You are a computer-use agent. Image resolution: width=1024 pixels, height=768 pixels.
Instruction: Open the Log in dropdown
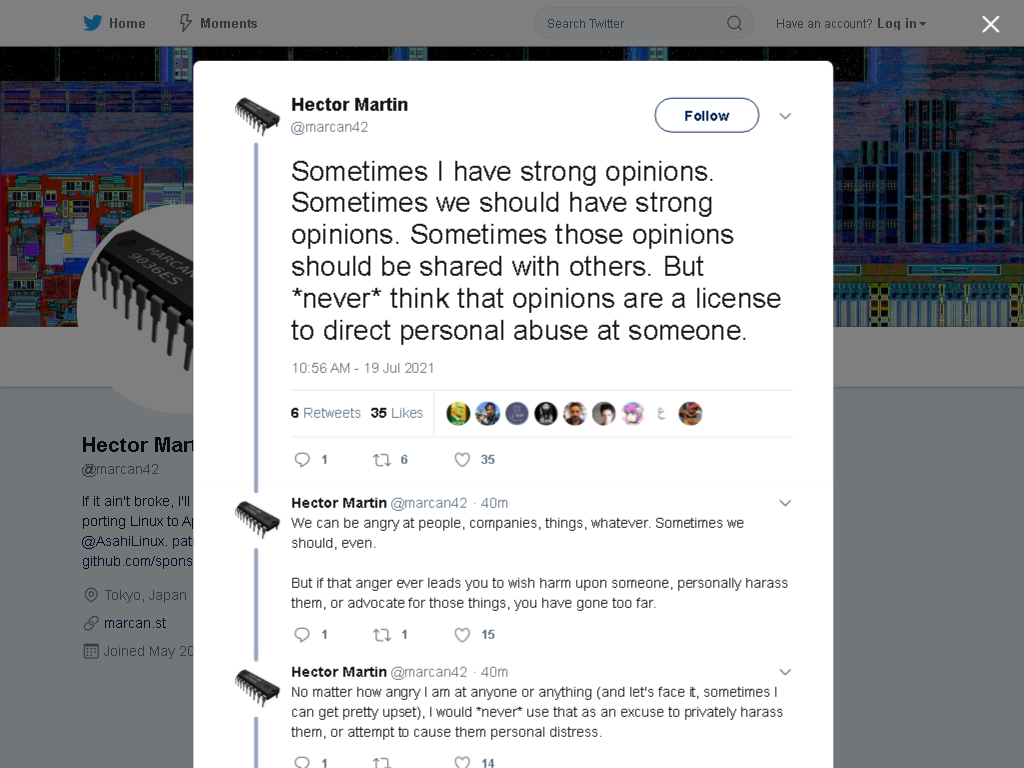[901, 24]
